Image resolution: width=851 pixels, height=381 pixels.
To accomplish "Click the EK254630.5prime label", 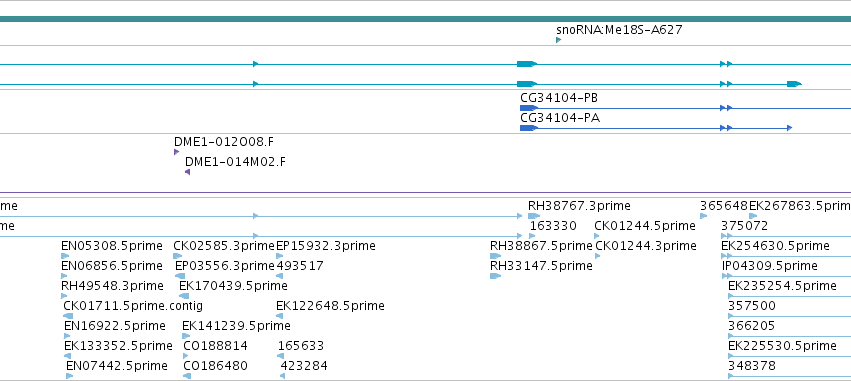I will pyautogui.click(x=775, y=246).
